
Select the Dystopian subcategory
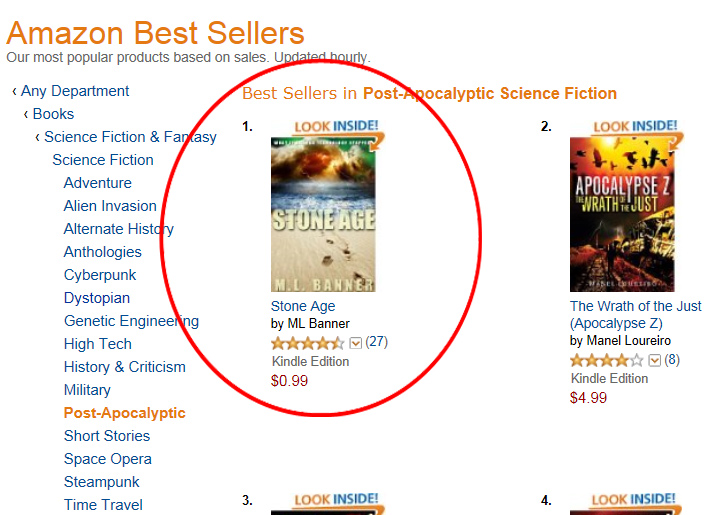tap(97, 298)
